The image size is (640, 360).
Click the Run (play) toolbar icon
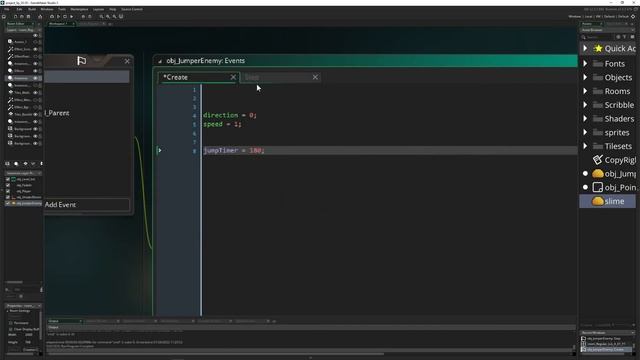pos(58,16)
